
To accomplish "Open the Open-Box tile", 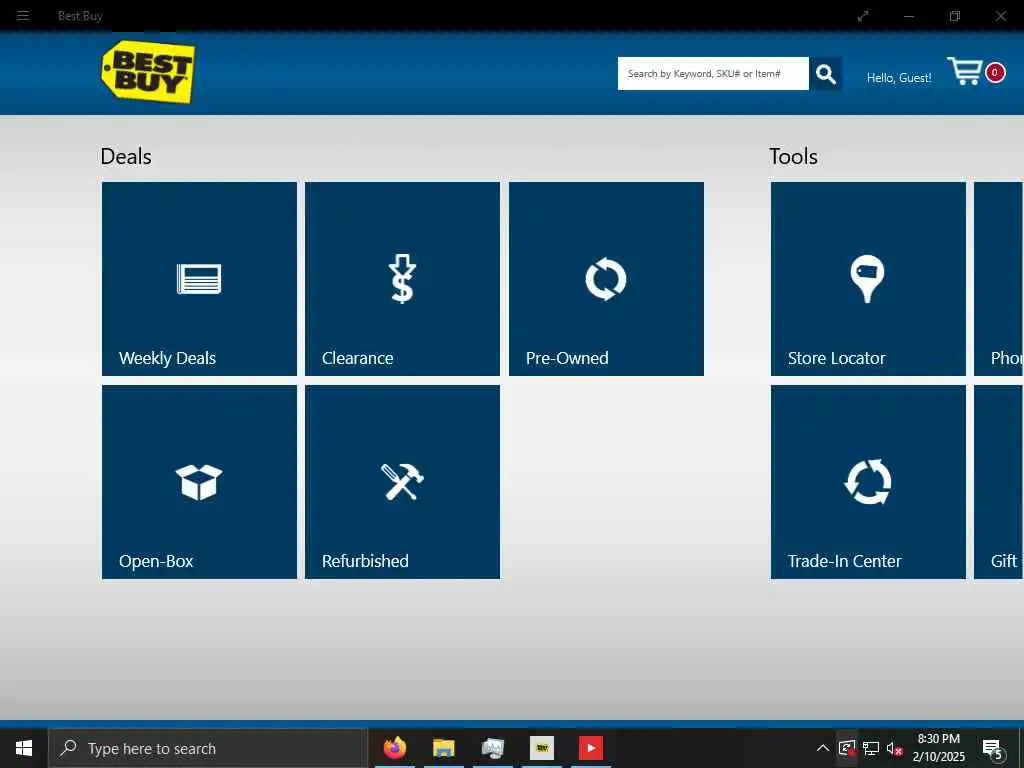I will pyautogui.click(x=199, y=482).
